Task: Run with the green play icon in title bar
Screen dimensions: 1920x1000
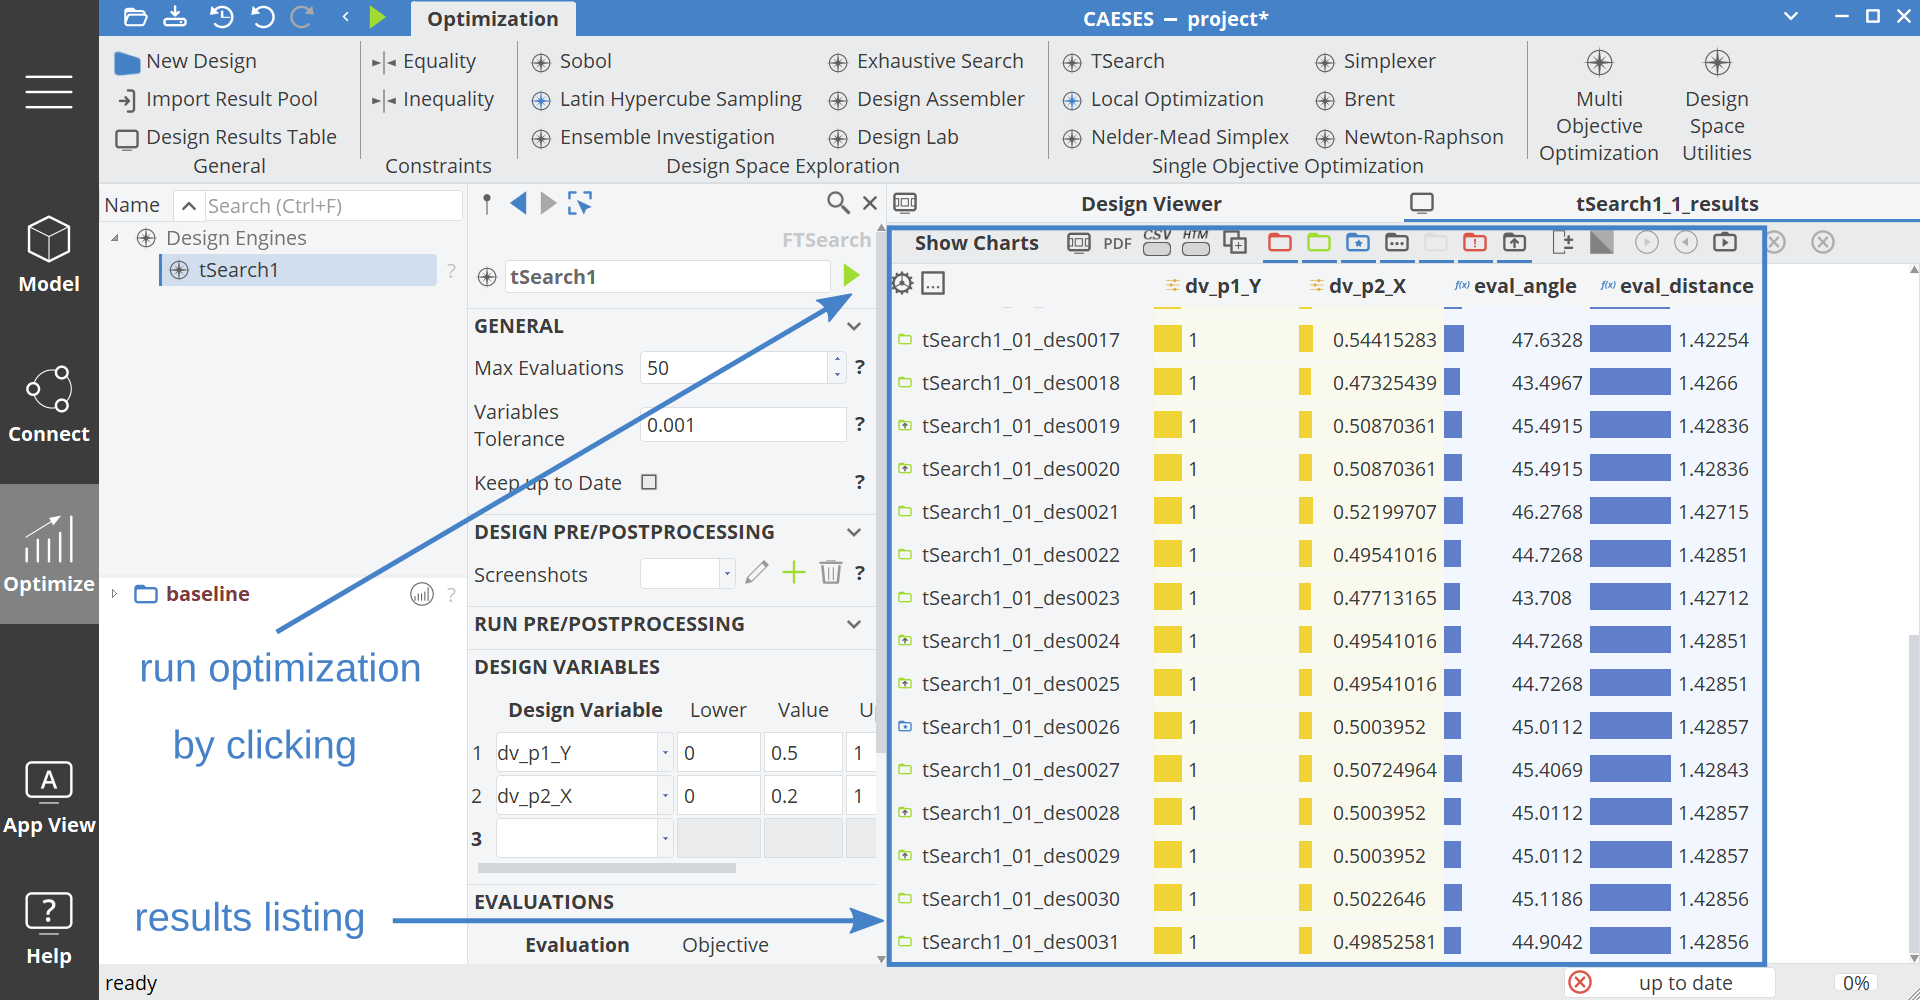Action: 377,17
